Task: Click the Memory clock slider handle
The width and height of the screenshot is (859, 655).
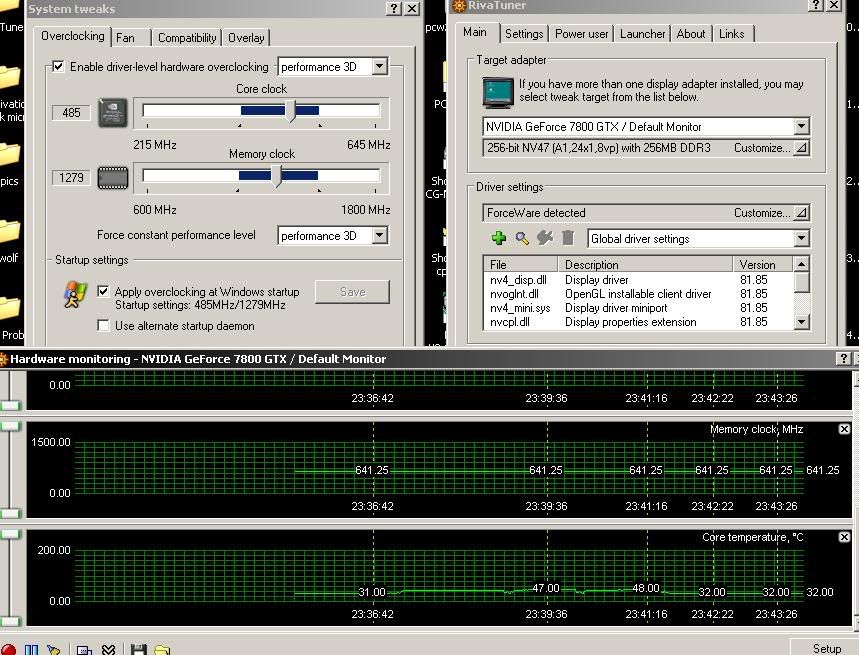Action: pyautogui.click(x=277, y=176)
